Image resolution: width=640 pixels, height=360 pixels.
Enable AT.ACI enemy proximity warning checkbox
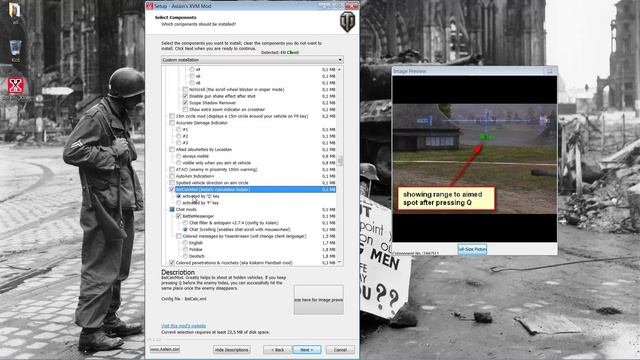(172, 169)
